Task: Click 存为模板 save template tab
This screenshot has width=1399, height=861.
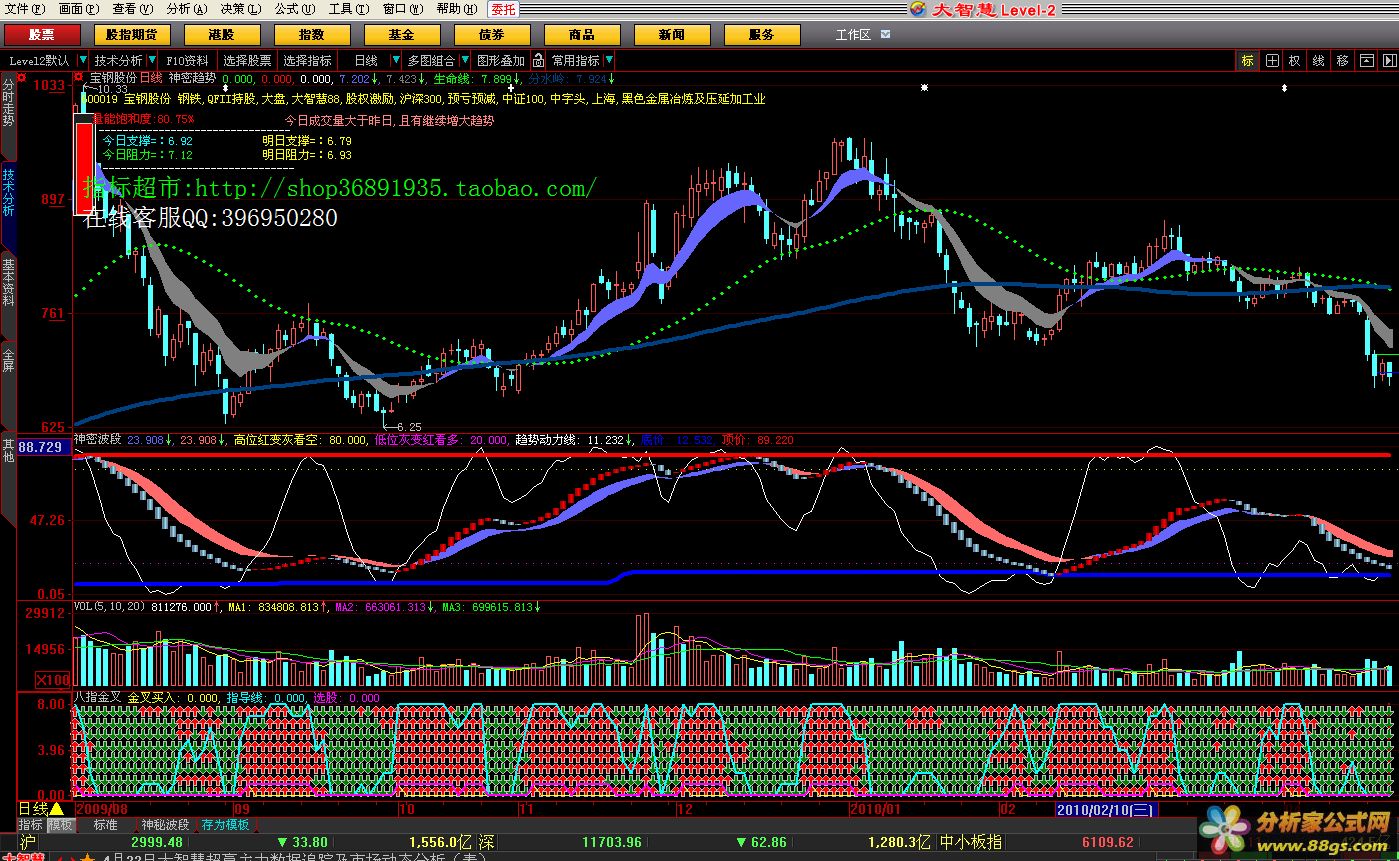Action: coord(226,825)
